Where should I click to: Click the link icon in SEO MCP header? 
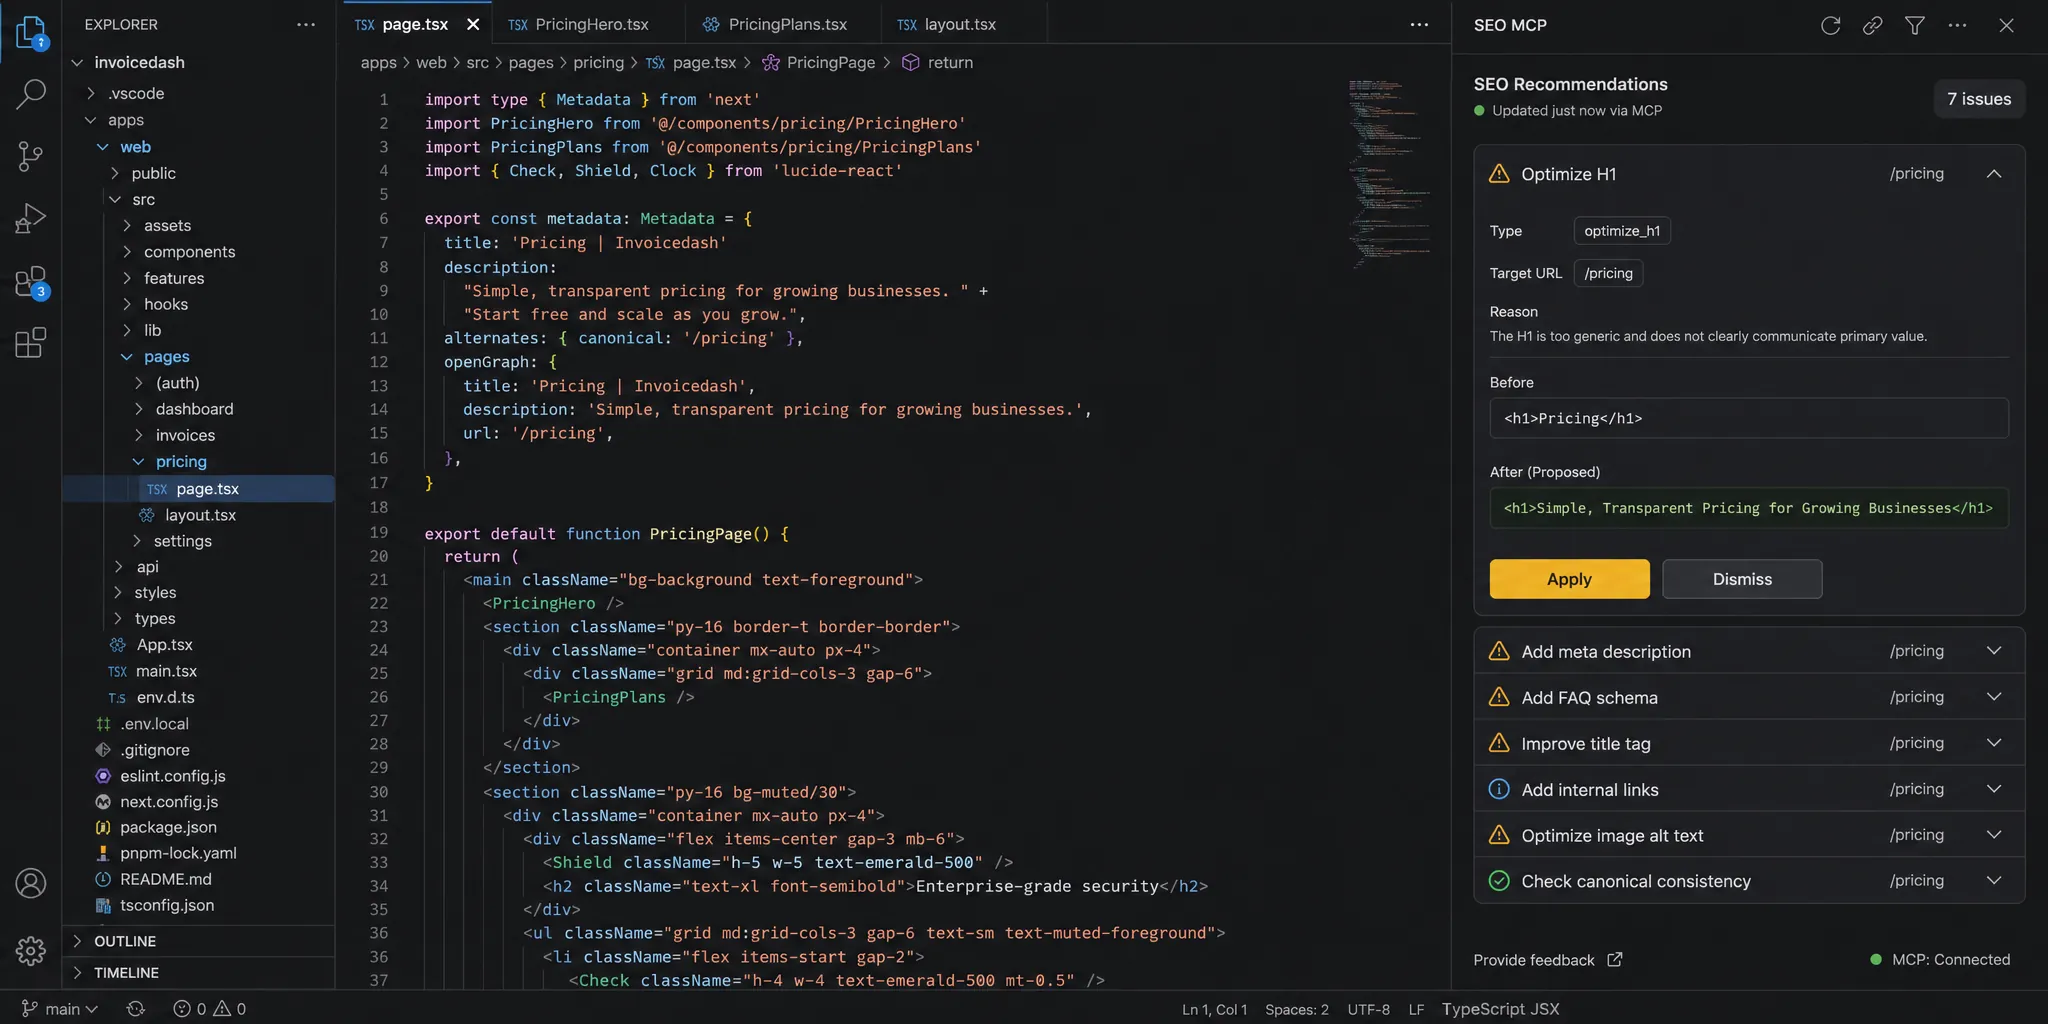[1872, 25]
